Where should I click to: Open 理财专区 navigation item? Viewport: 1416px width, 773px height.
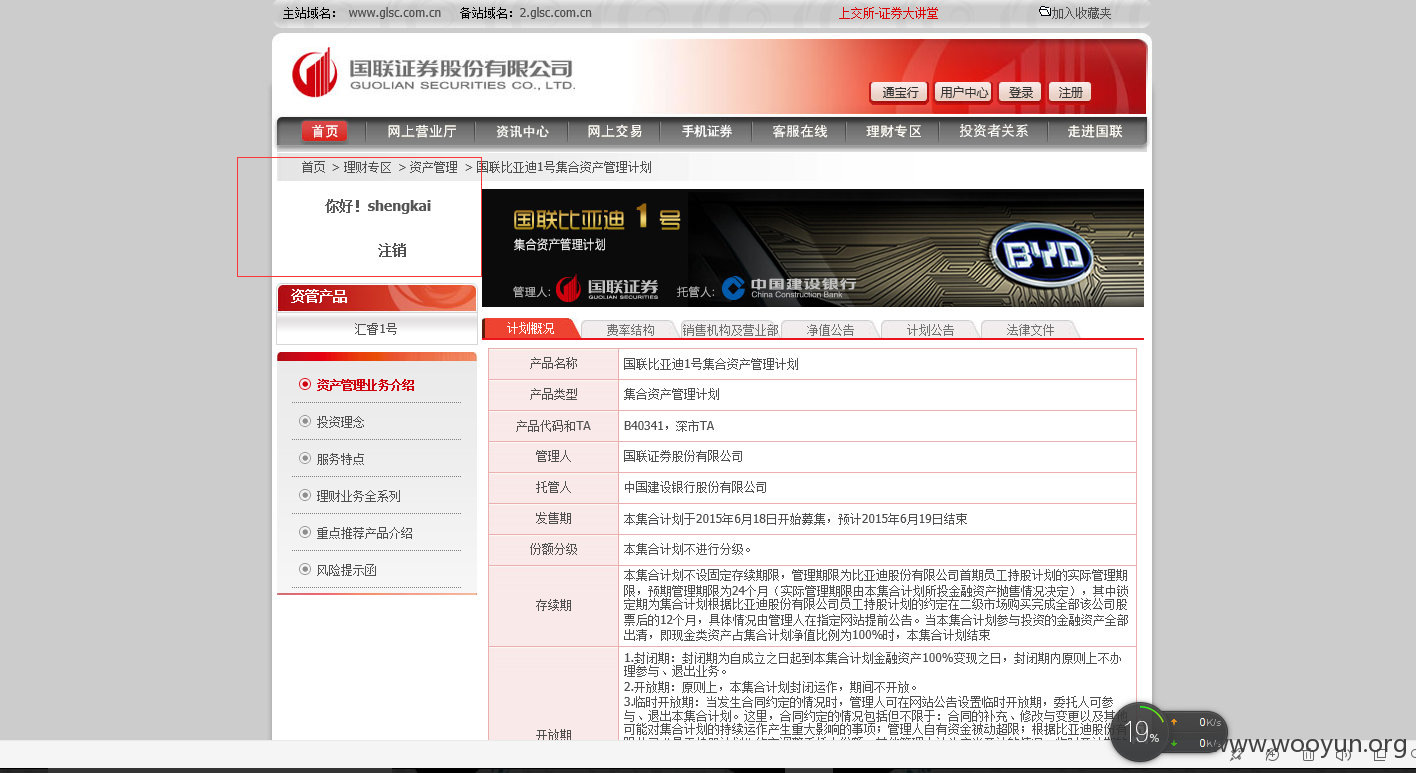(893, 131)
